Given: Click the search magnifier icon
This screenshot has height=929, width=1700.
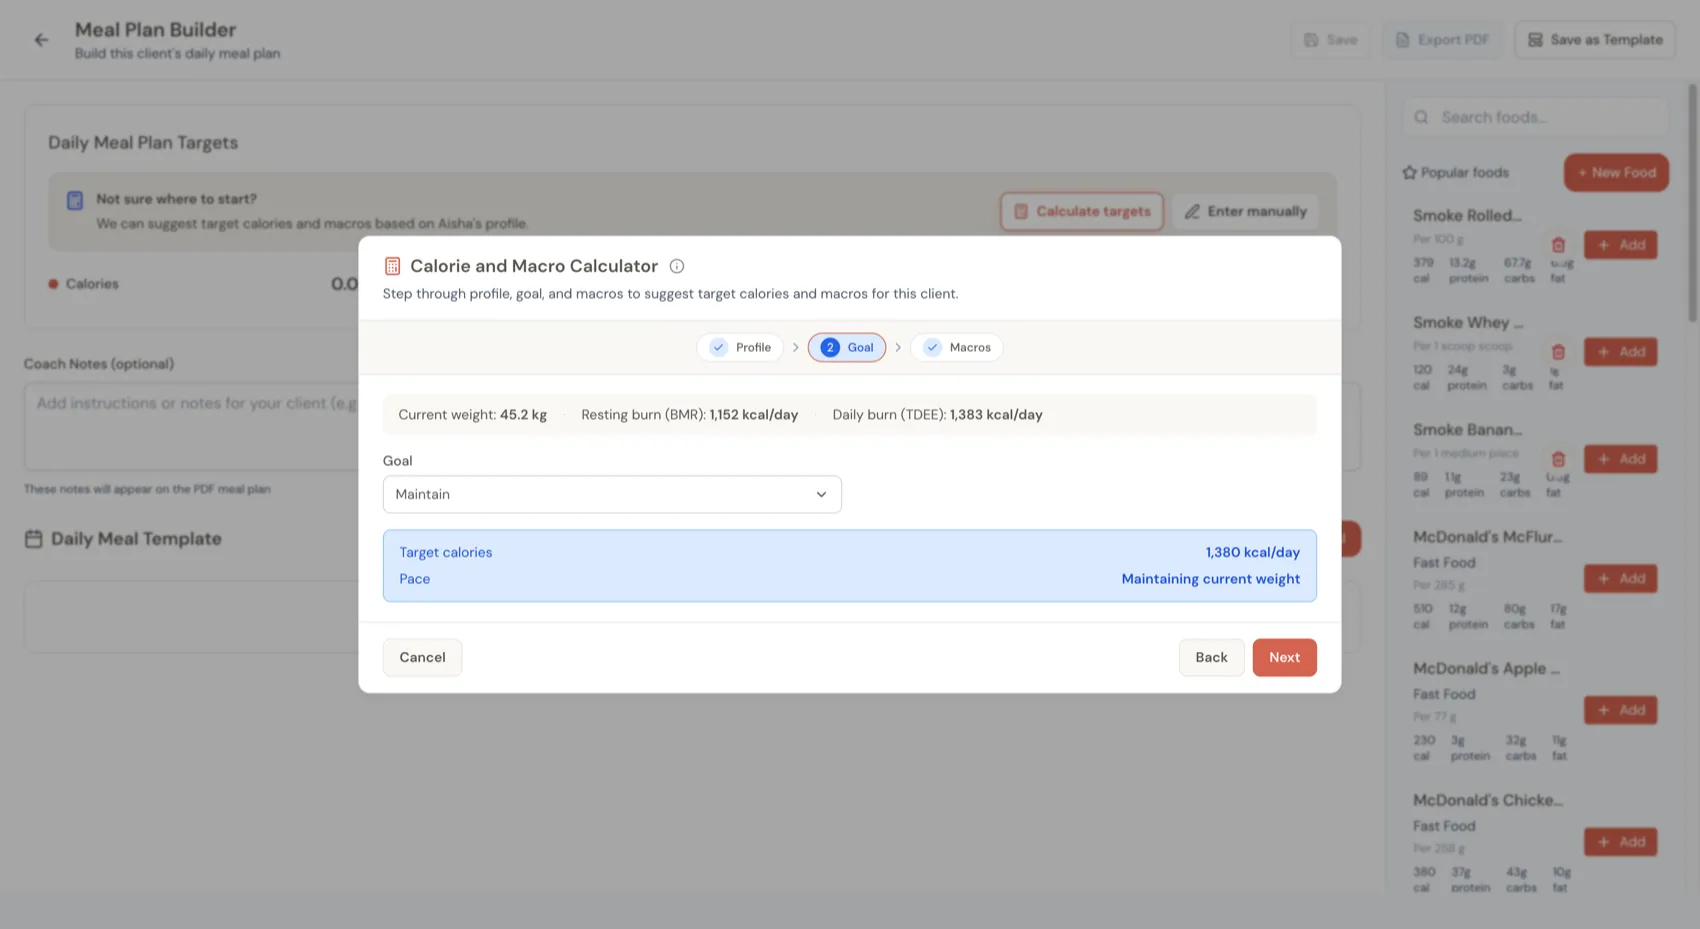Looking at the screenshot, I should 1421,117.
